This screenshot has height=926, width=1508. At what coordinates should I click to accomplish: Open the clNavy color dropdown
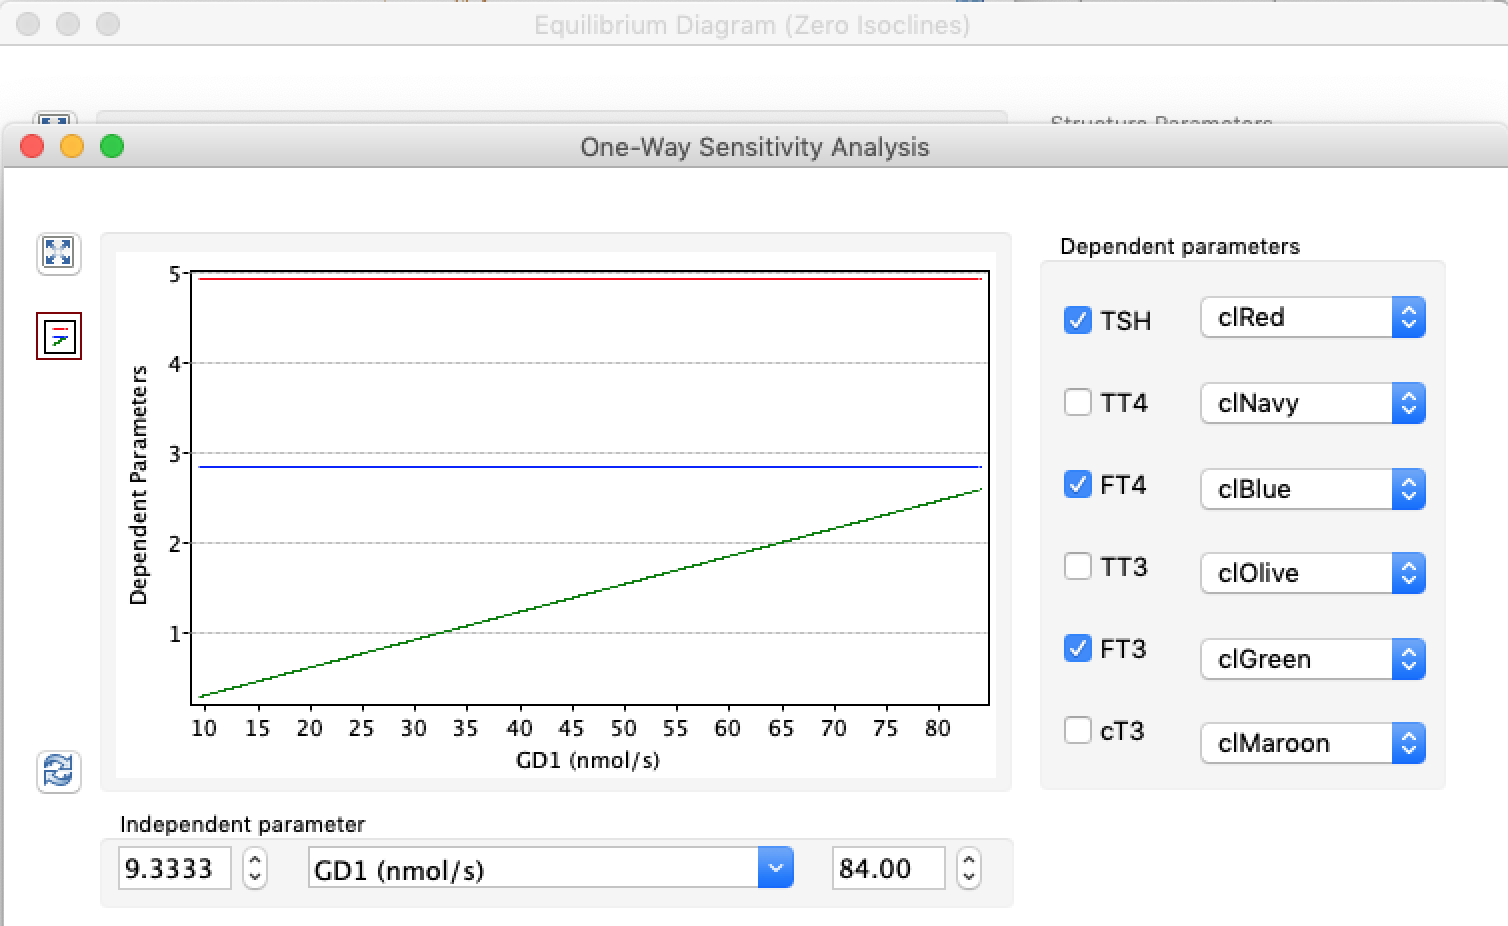click(1312, 403)
